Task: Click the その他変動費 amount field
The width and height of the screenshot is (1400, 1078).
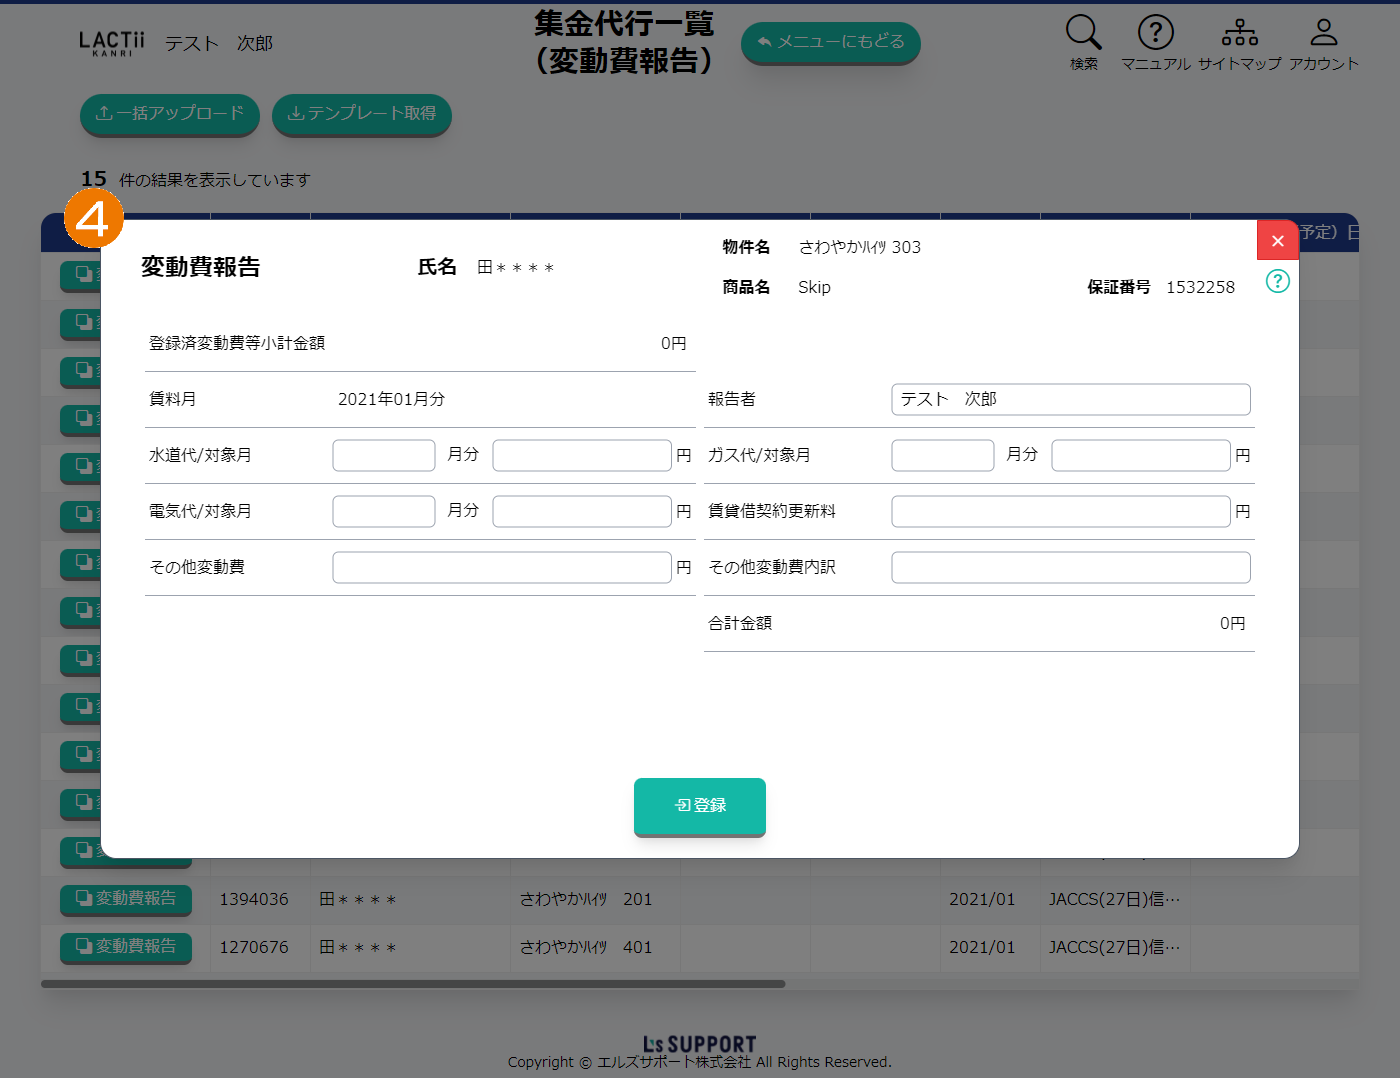Action: [501, 567]
